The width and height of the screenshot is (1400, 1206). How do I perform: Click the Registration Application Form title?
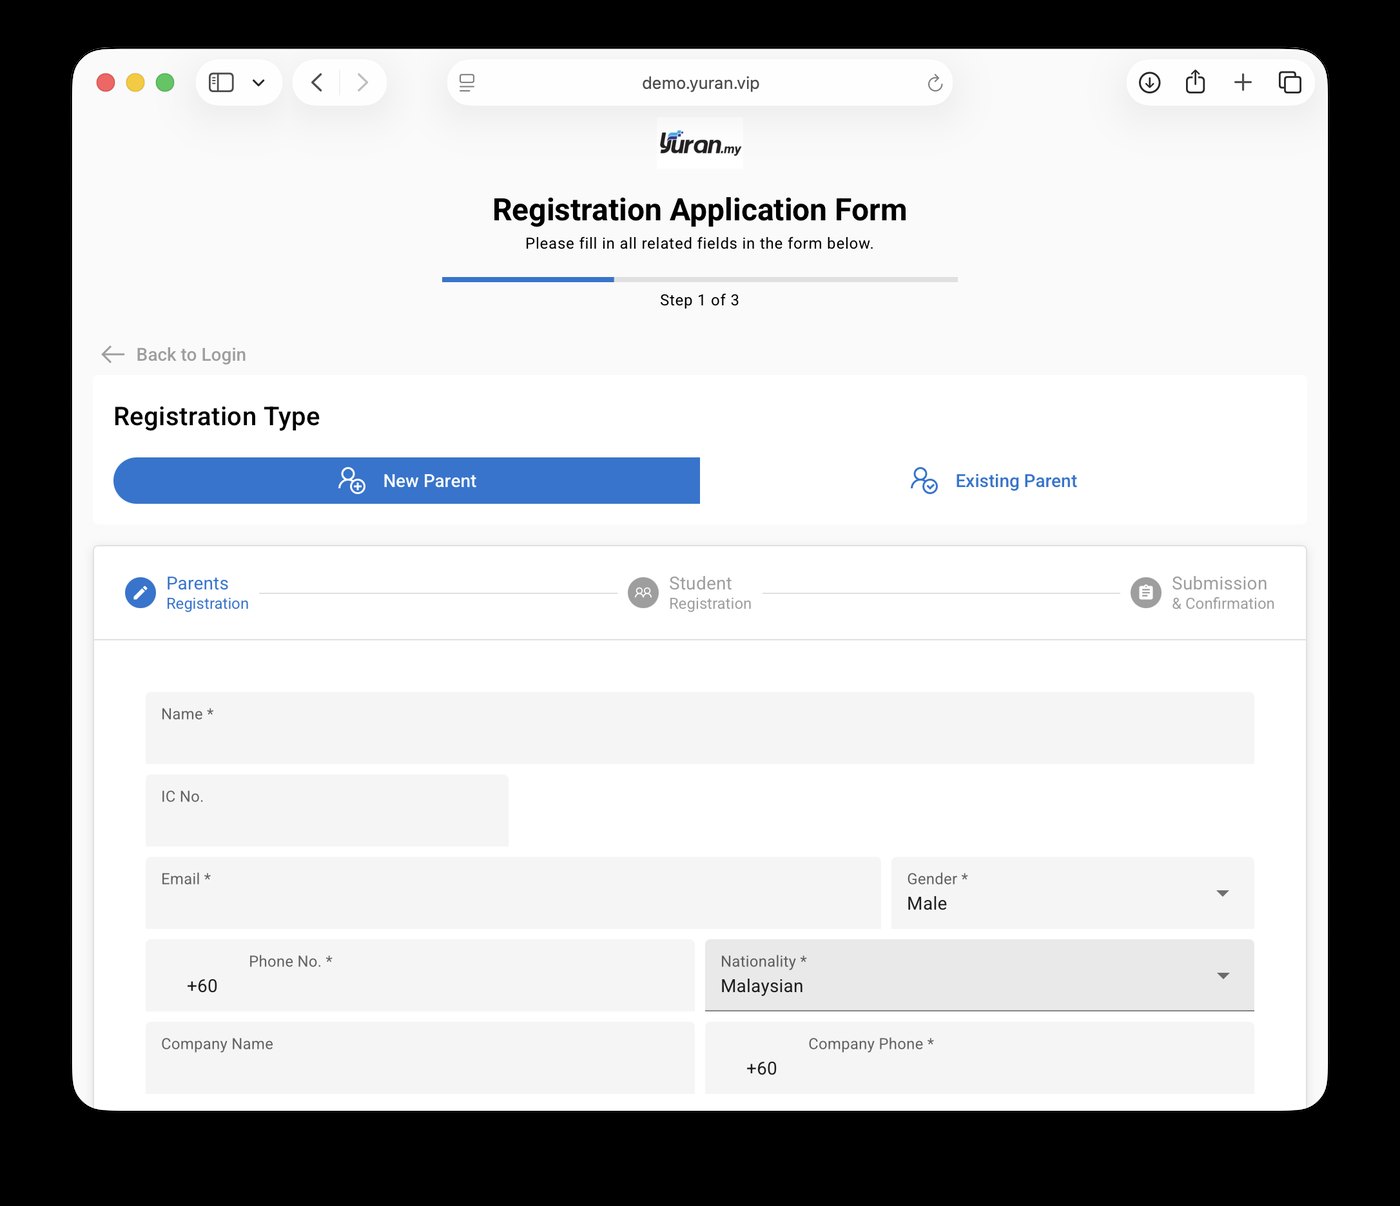click(700, 210)
